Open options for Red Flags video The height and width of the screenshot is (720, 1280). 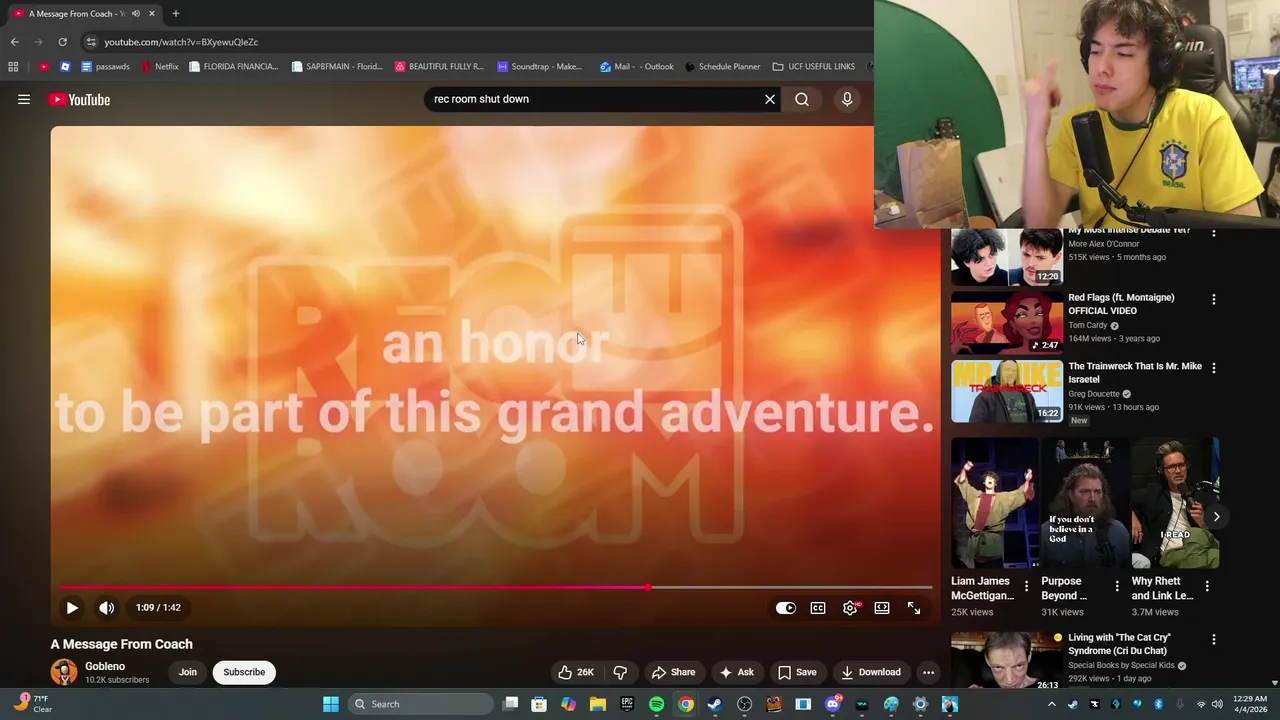1214,299
